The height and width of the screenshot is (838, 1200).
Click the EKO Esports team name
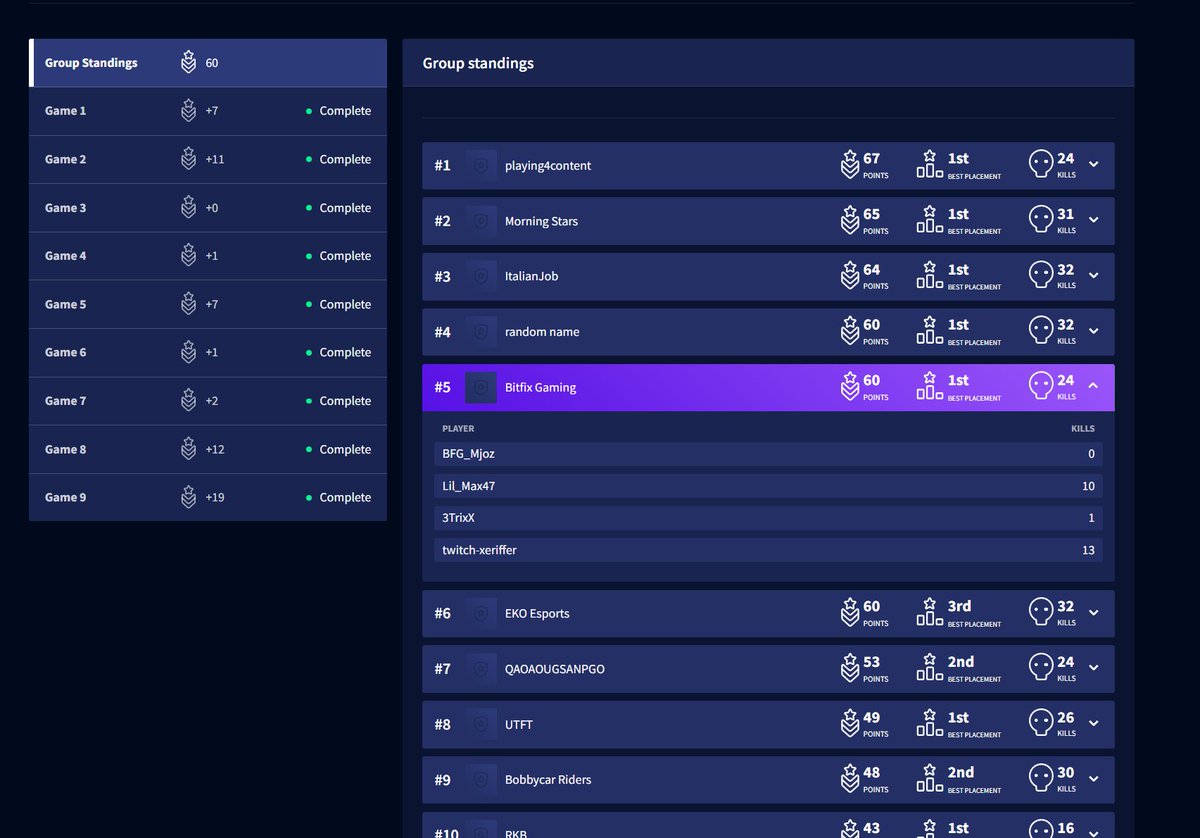pos(537,614)
